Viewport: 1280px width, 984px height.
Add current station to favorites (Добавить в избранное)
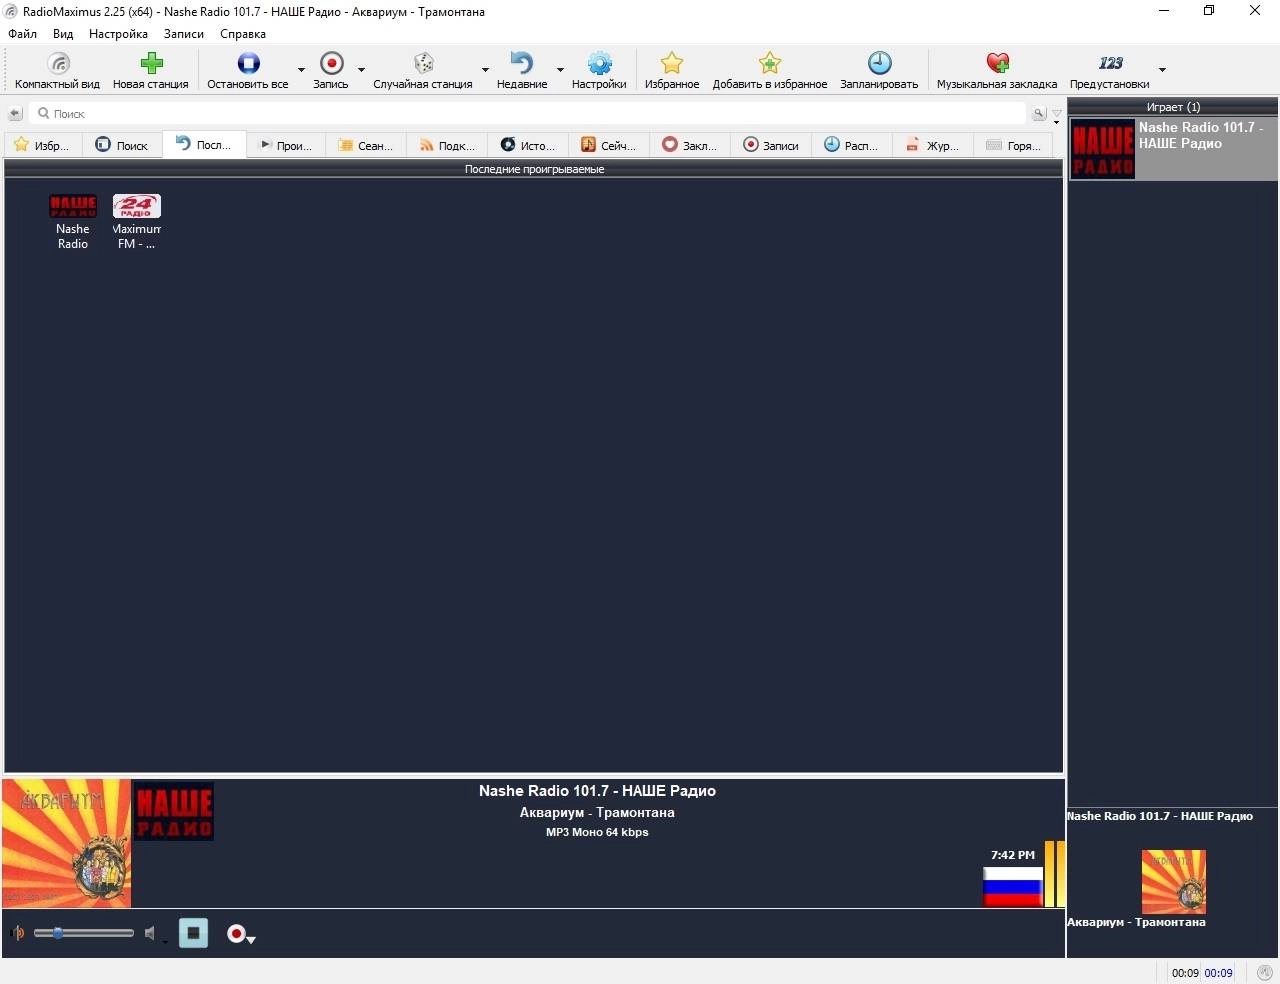[770, 71]
